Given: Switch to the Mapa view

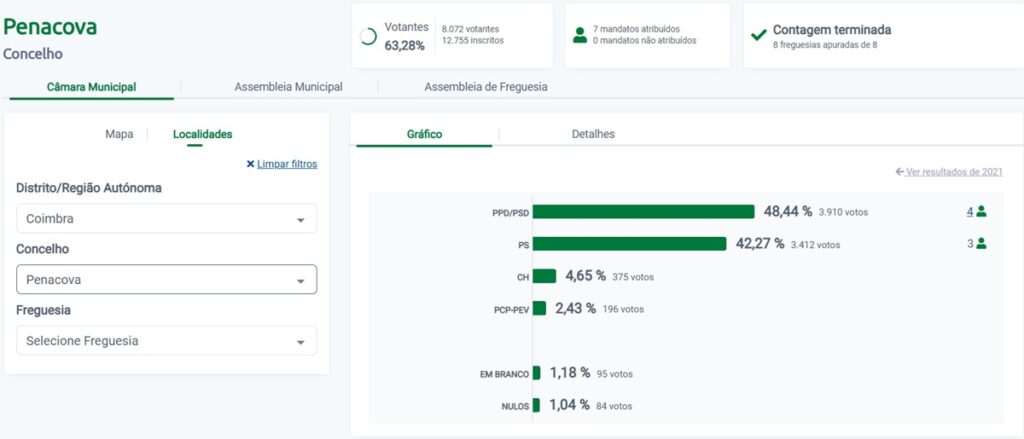Looking at the screenshot, I should 119,134.
